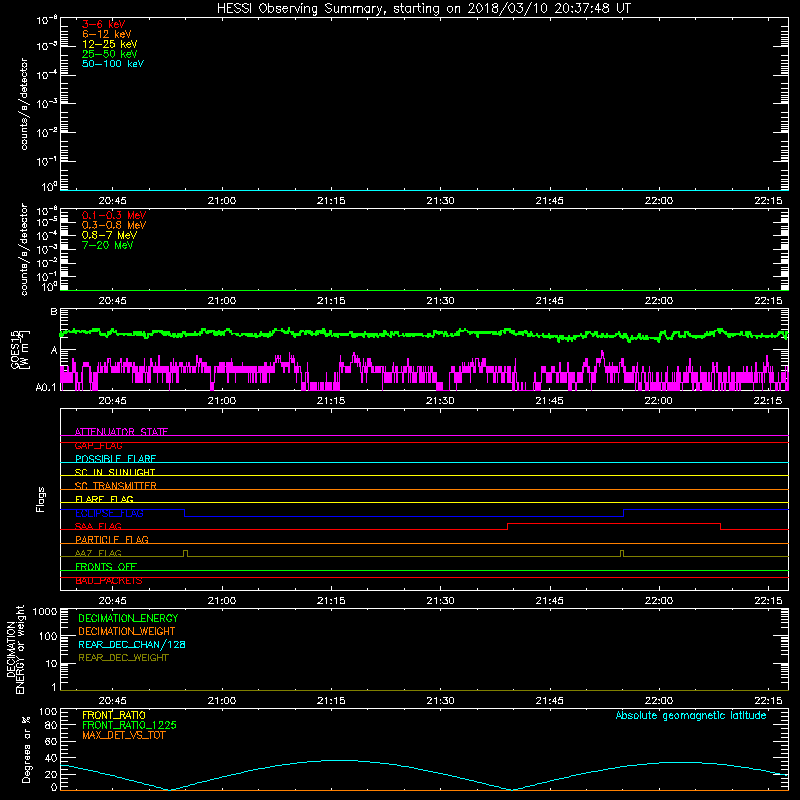
Task: Click the yellow FRONT_RATIO legend label
Action: click(x=114, y=715)
